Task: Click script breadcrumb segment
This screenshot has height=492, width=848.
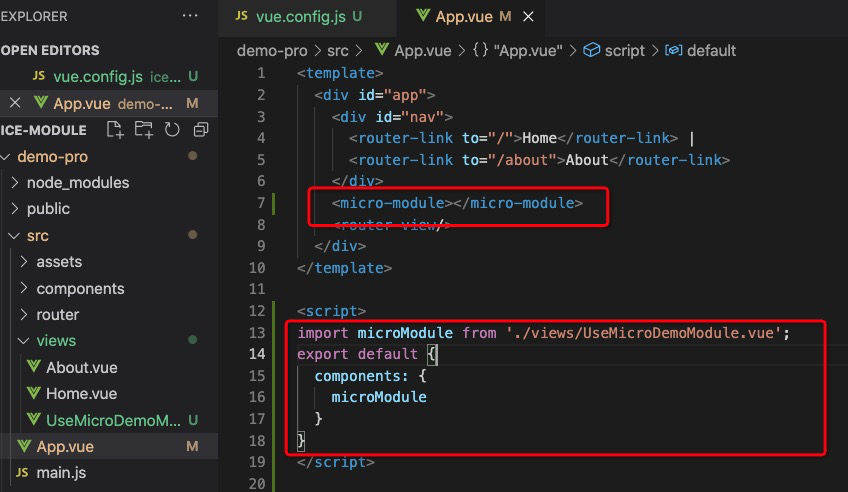Action: pyautogui.click(x=614, y=50)
